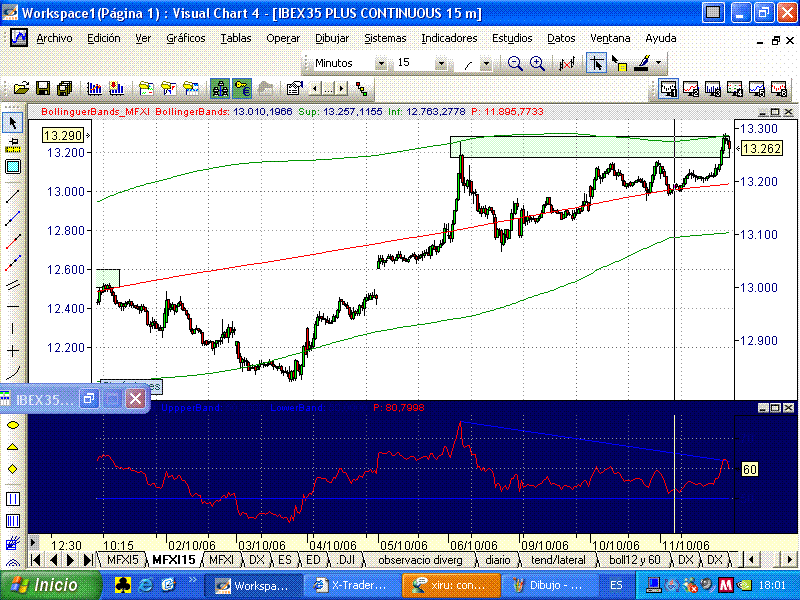Toggle the green people network icon
The width and height of the screenshot is (800, 600).
pyautogui.click(x=220, y=89)
